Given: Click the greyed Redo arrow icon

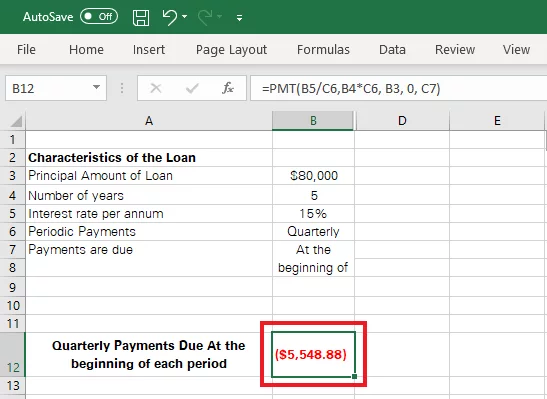Looking at the screenshot, I should point(205,17).
